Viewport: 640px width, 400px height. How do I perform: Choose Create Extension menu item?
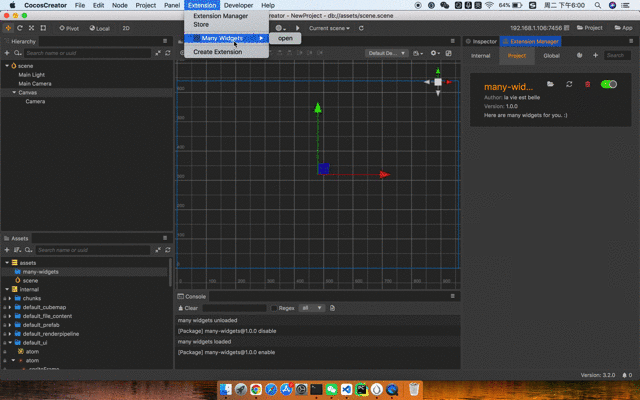pos(218,52)
